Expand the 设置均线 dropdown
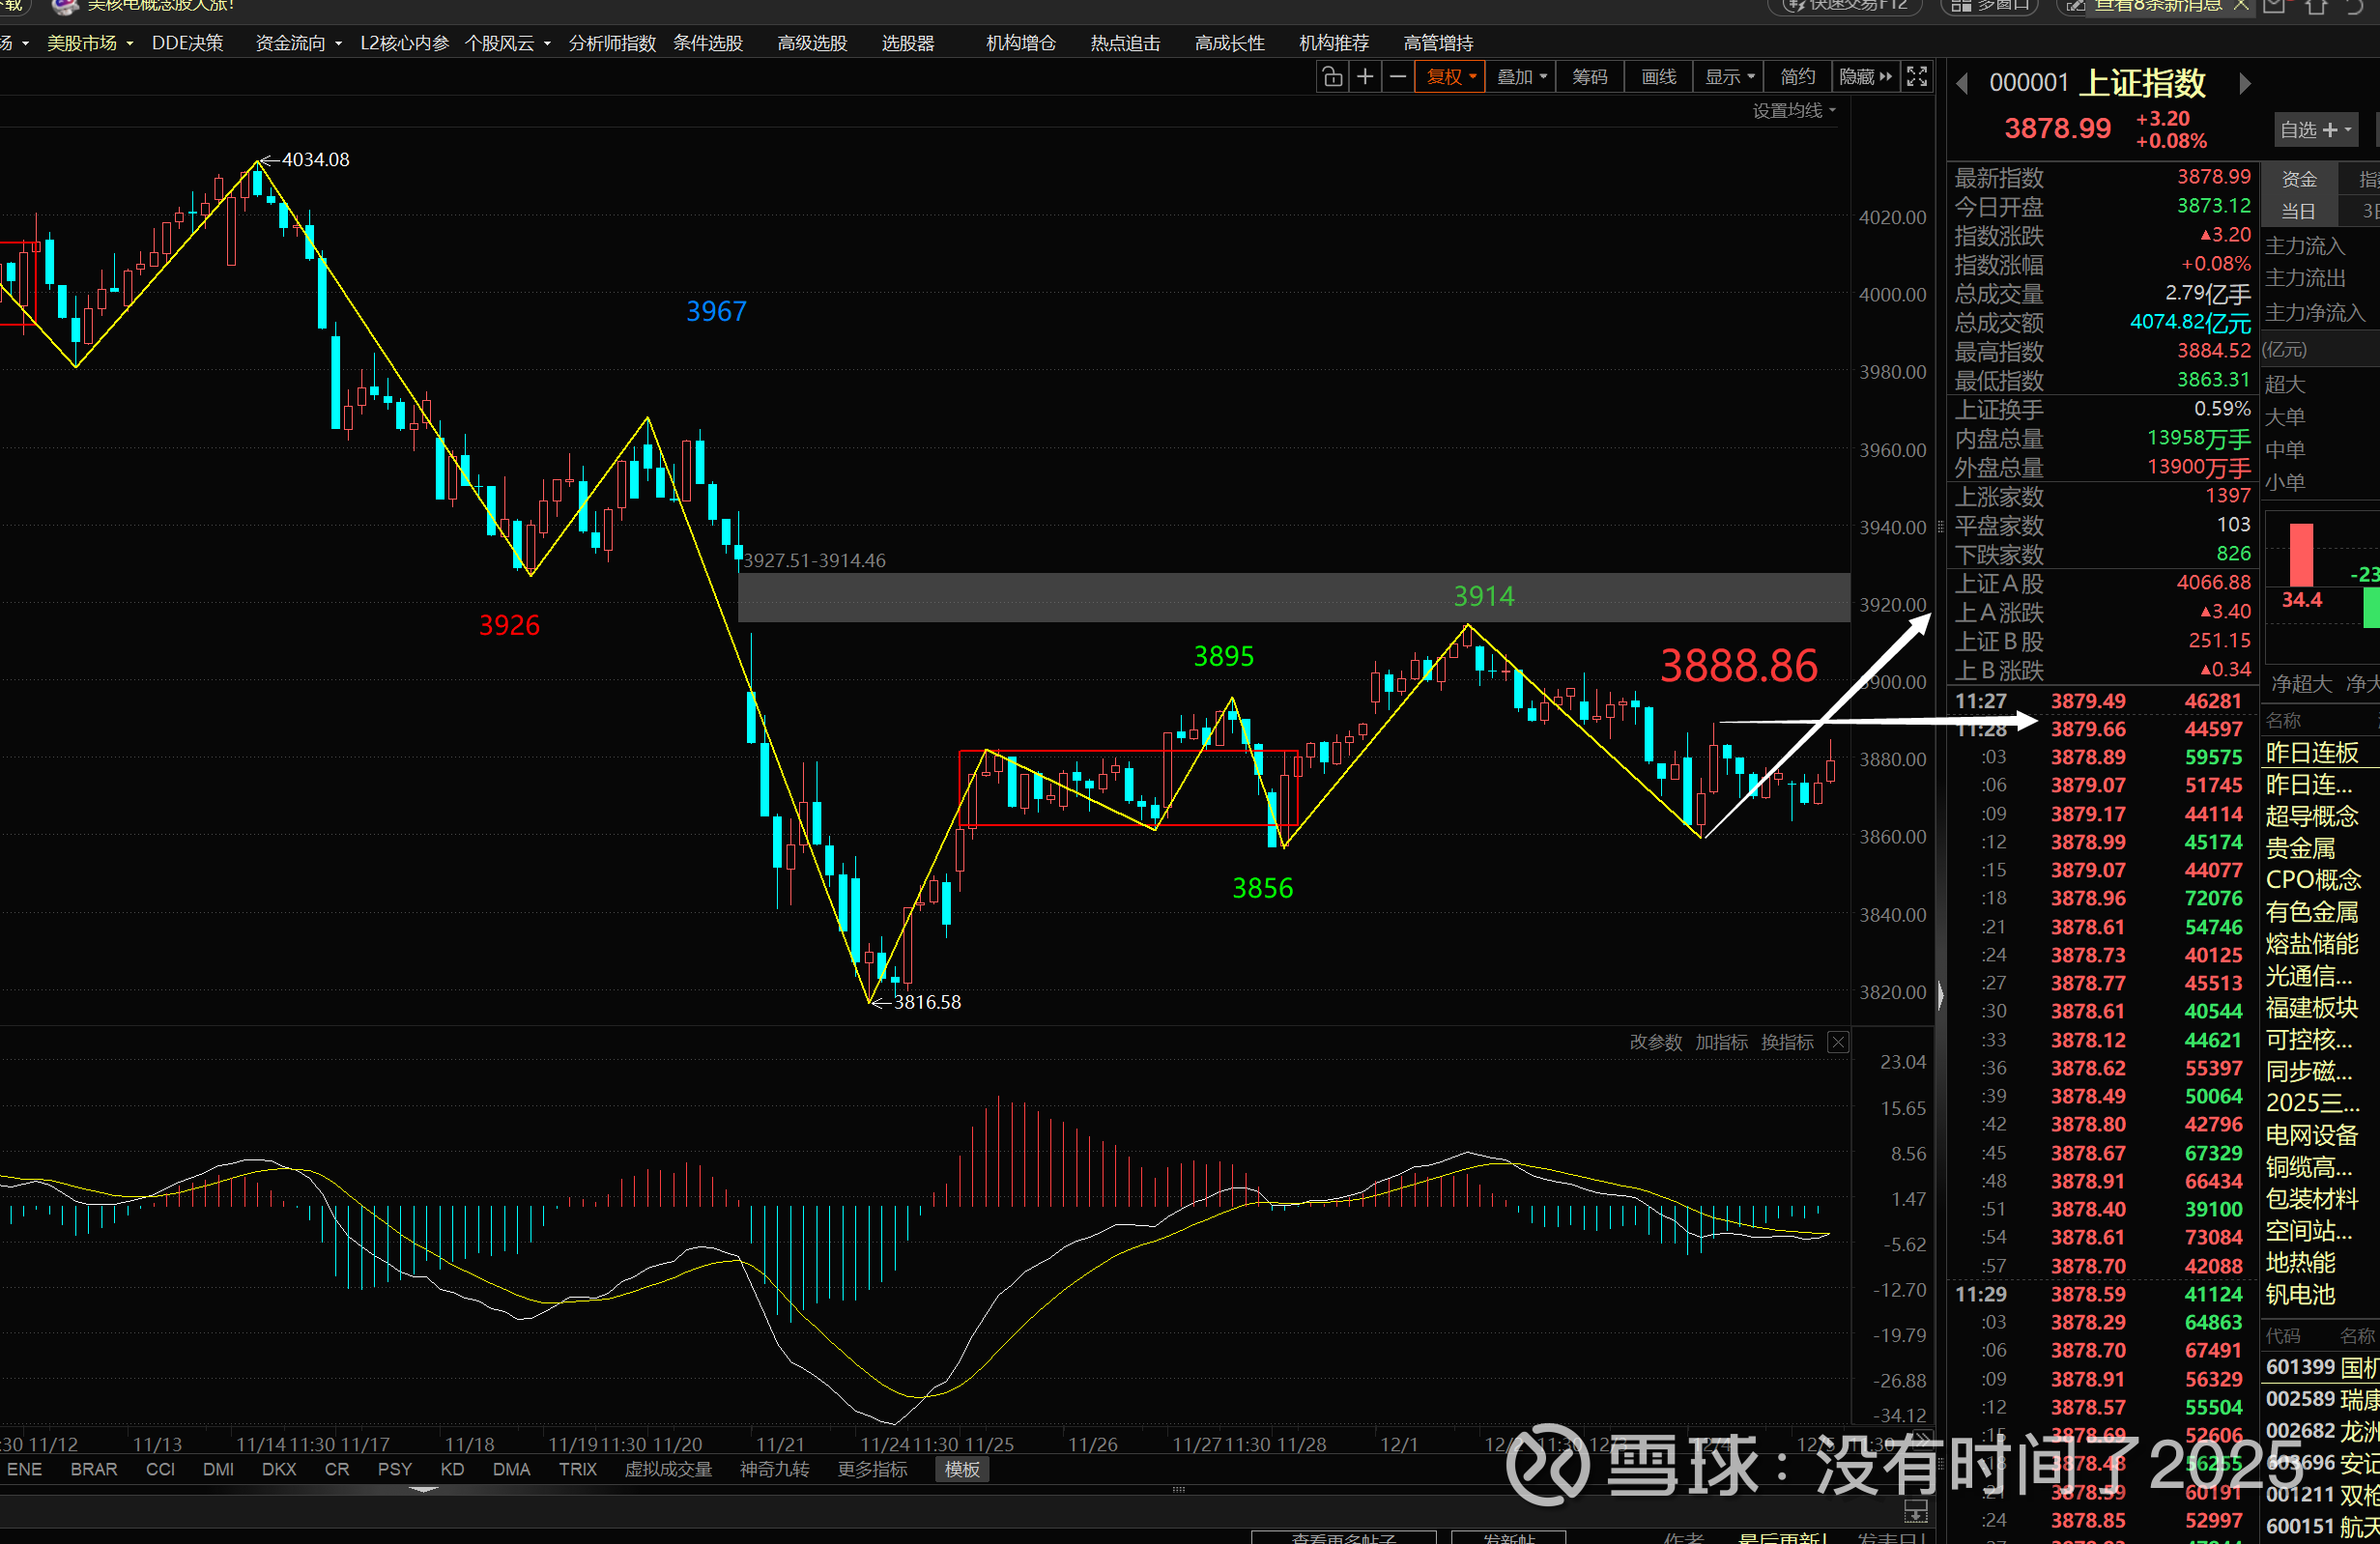Viewport: 2380px width, 1544px height. 1794,111
